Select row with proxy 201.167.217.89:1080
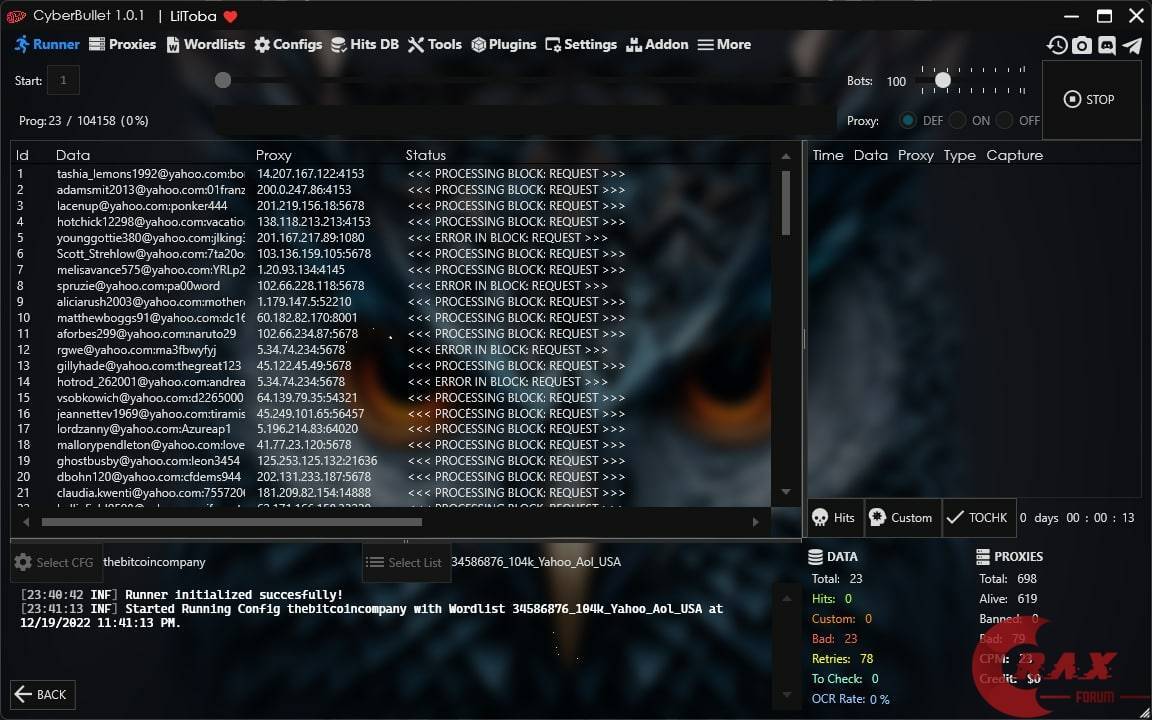 coord(393,238)
